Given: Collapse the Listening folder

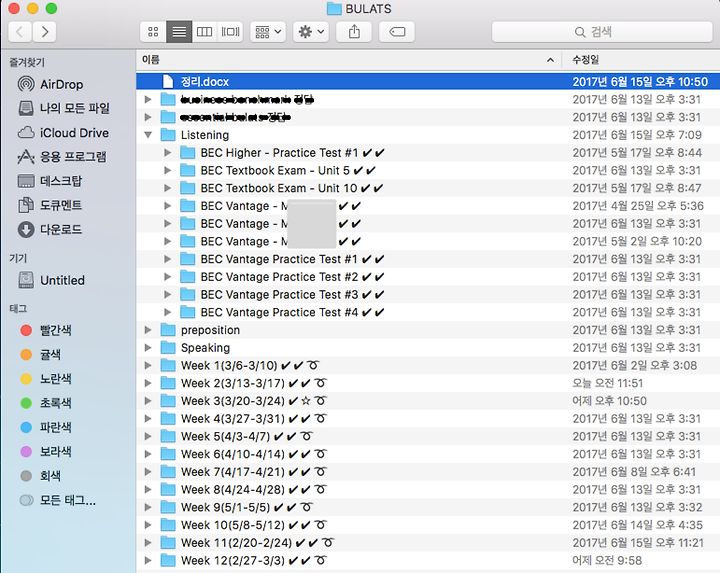Looking at the screenshot, I should point(148,135).
